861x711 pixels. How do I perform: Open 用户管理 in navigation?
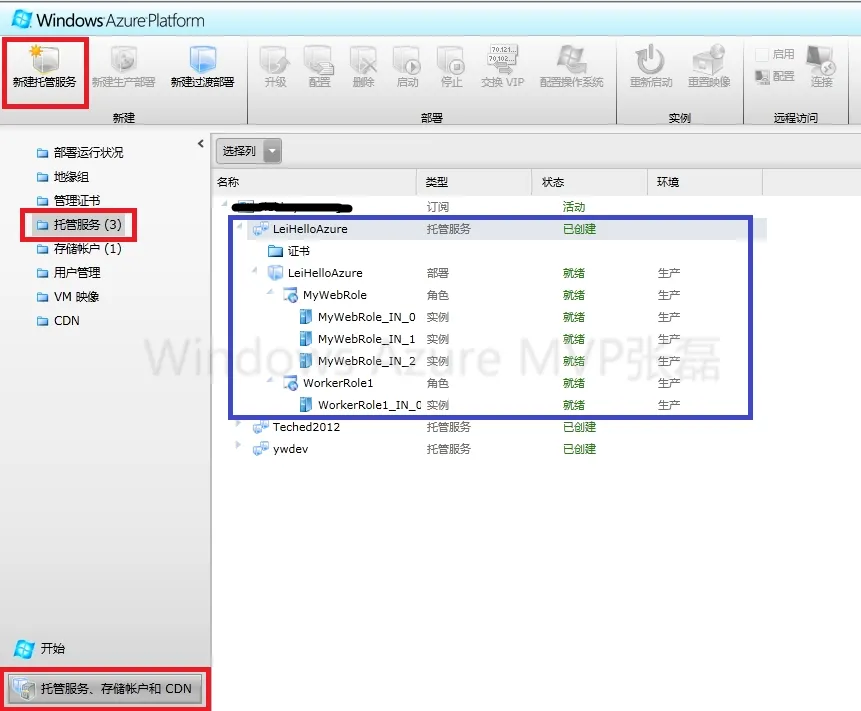(x=69, y=273)
